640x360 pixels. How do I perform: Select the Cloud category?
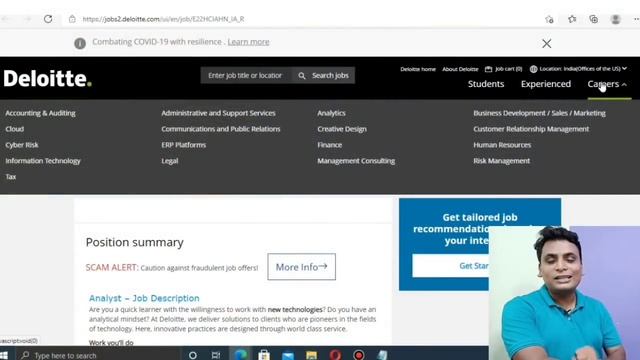pos(15,129)
